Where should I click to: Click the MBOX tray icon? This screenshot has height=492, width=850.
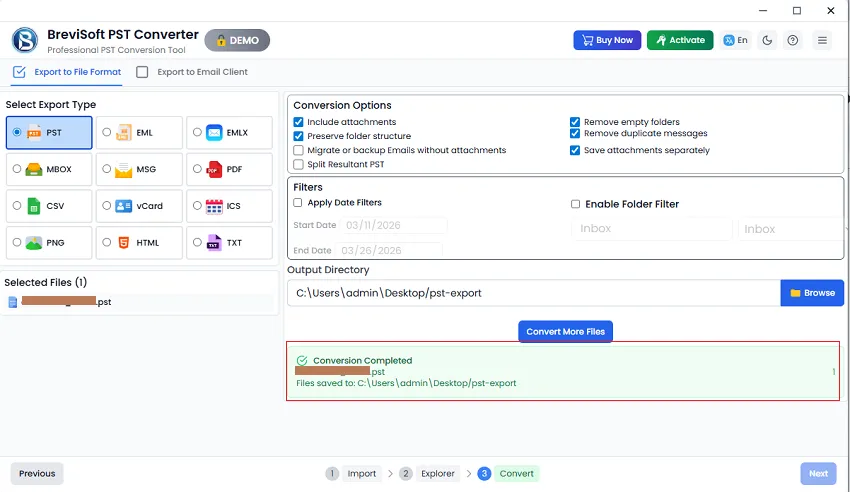pyautogui.click(x=34, y=169)
